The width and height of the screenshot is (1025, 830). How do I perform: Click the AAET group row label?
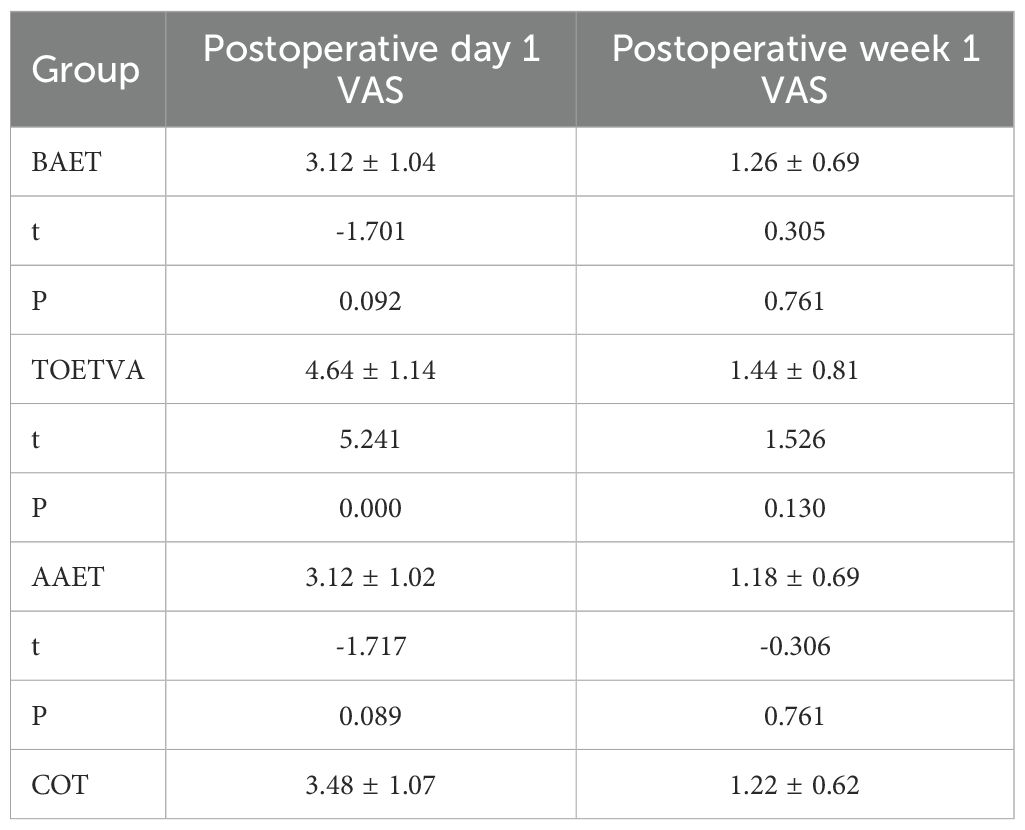(x=68, y=577)
